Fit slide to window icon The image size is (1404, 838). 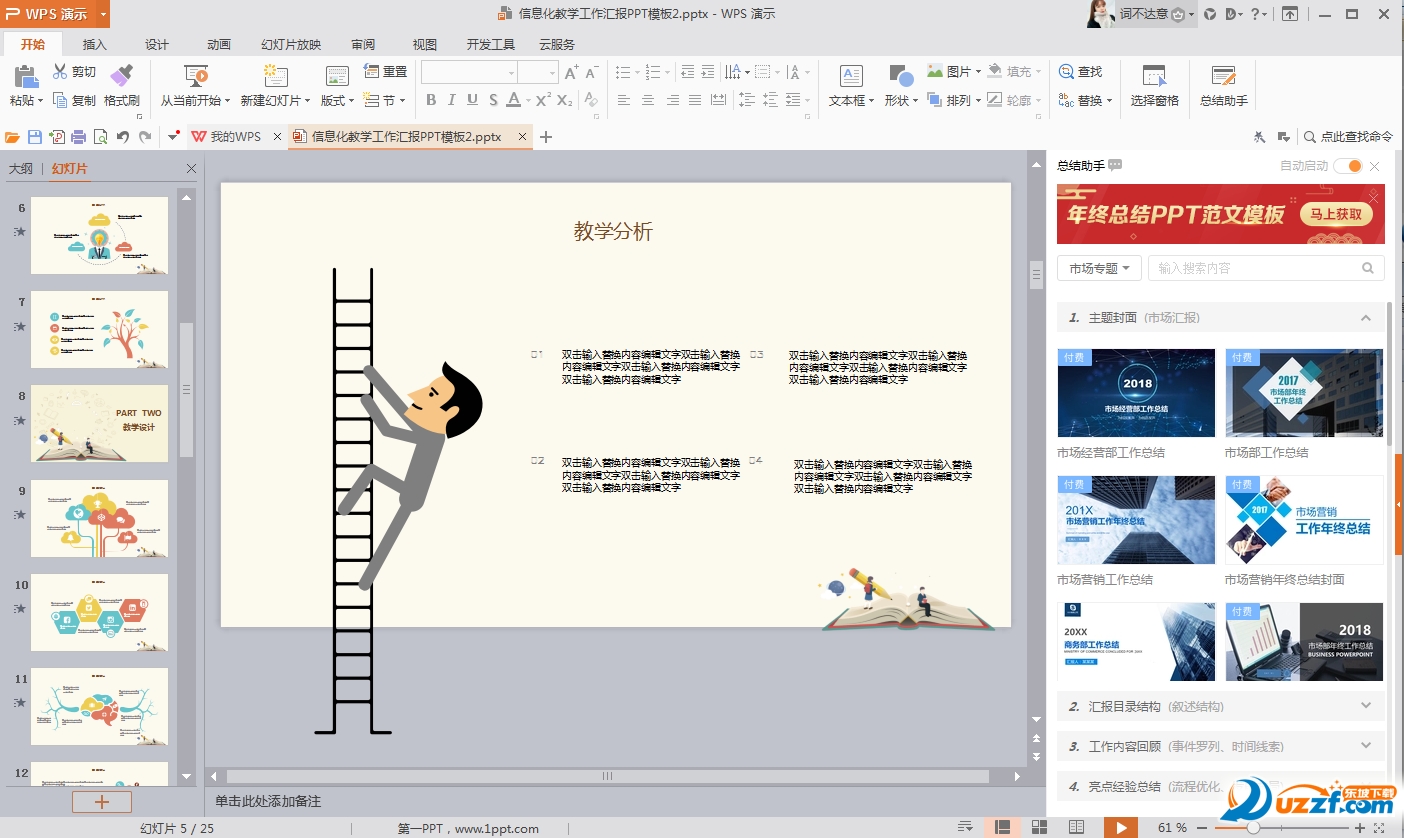click(1381, 827)
